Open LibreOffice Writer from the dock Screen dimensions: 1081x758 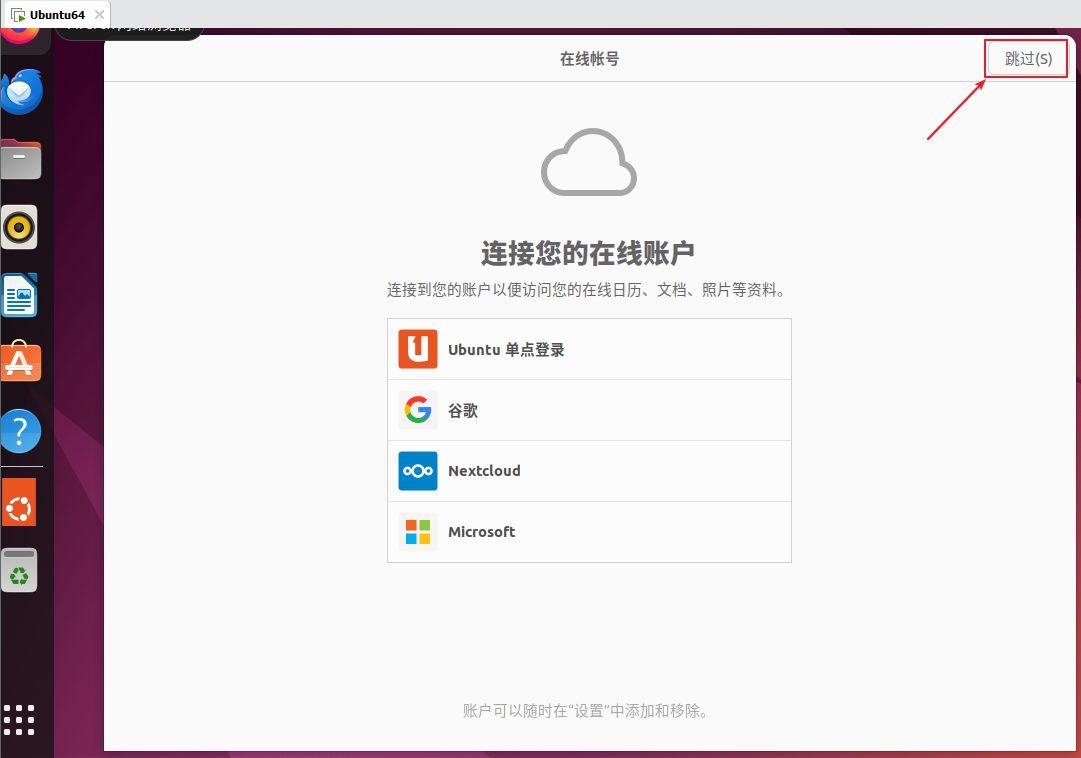(19, 295)
